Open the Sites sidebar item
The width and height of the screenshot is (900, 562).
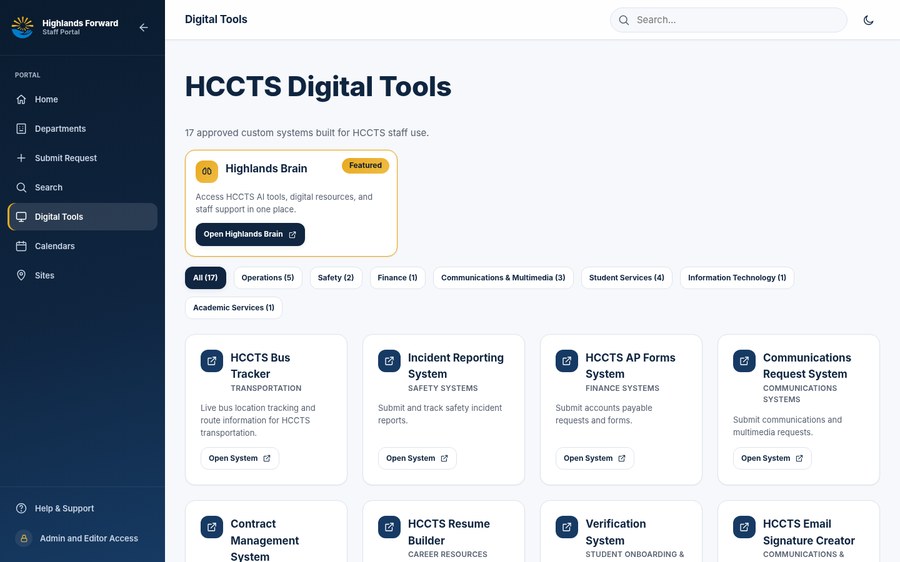coord(83,275)
